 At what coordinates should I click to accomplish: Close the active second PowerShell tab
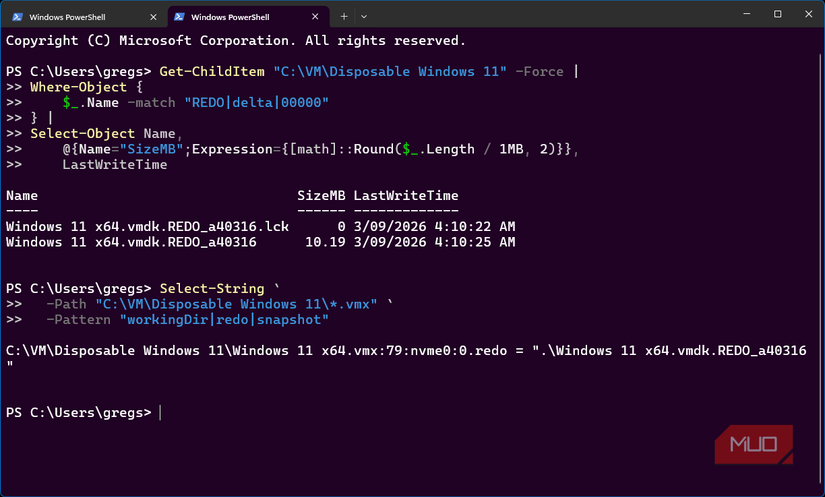pos(315,17)
